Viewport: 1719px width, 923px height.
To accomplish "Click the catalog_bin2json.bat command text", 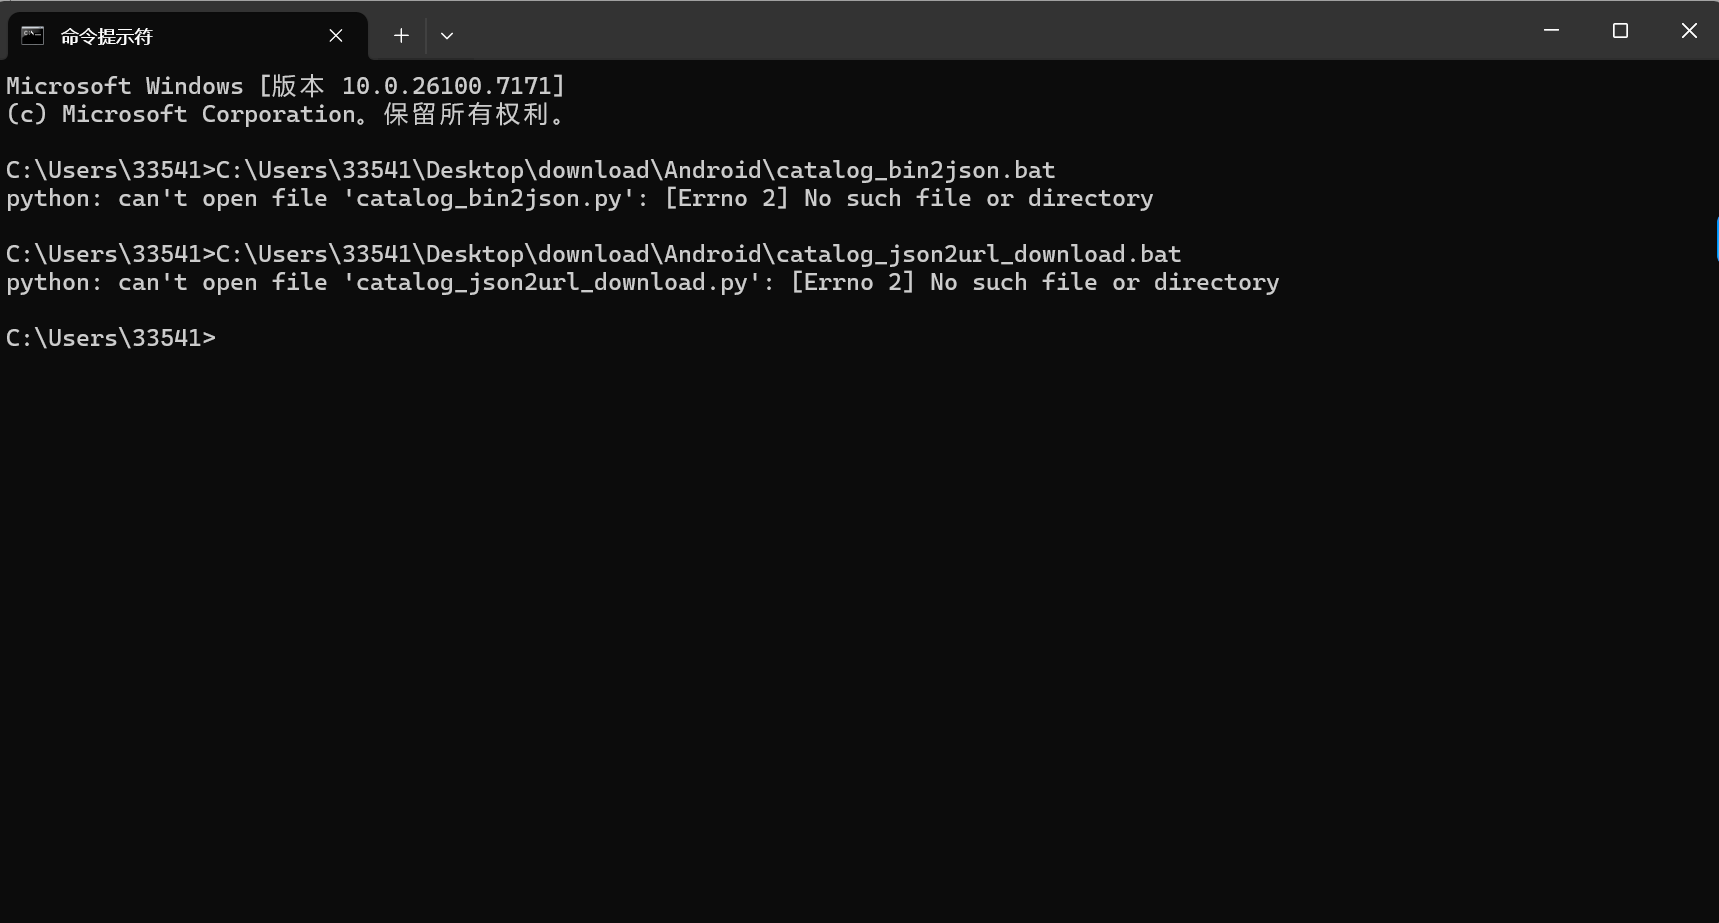I will 915,170.
